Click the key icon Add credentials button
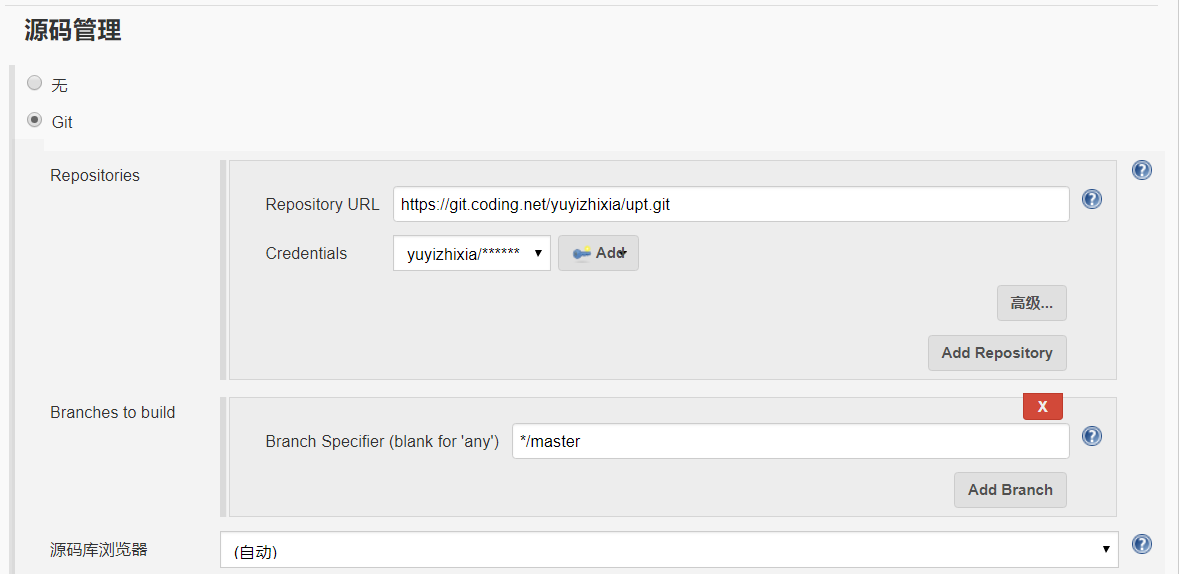 tap(598, 253)
